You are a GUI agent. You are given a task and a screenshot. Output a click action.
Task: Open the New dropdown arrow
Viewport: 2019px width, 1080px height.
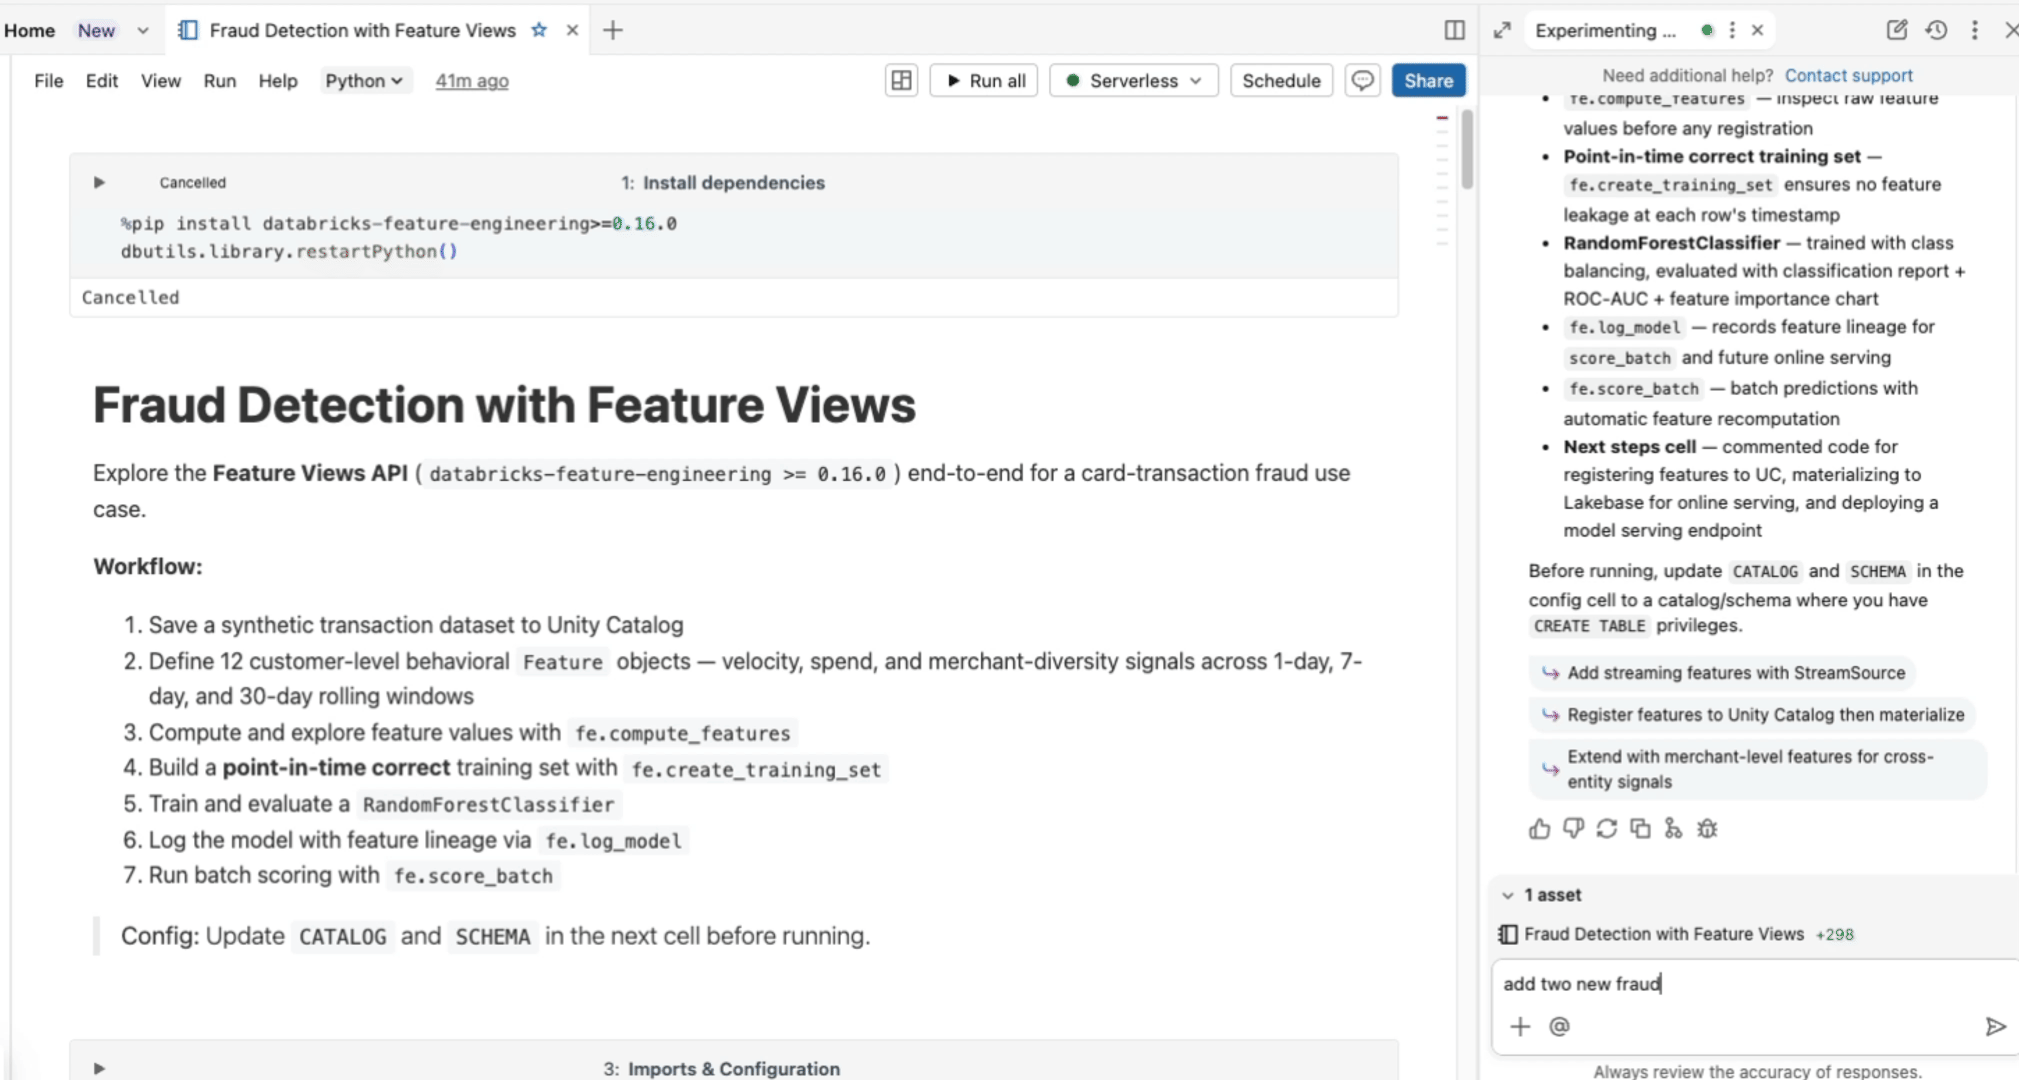143,31
